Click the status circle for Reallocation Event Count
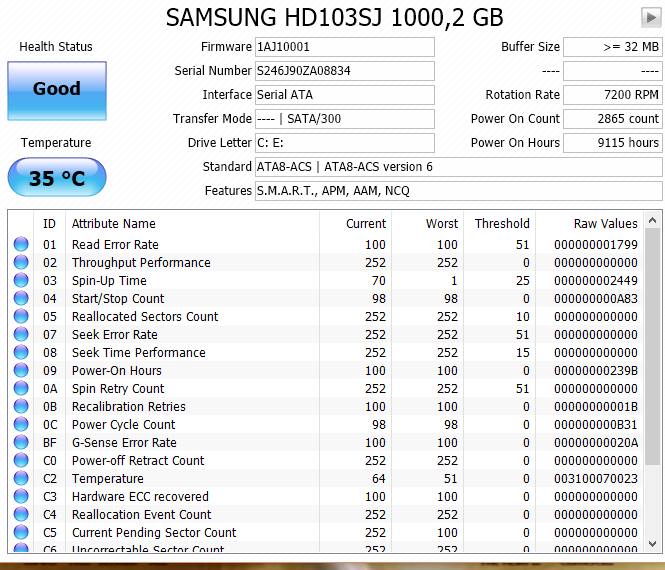This screenshot has height=570, width=665. tap(21, 514)
